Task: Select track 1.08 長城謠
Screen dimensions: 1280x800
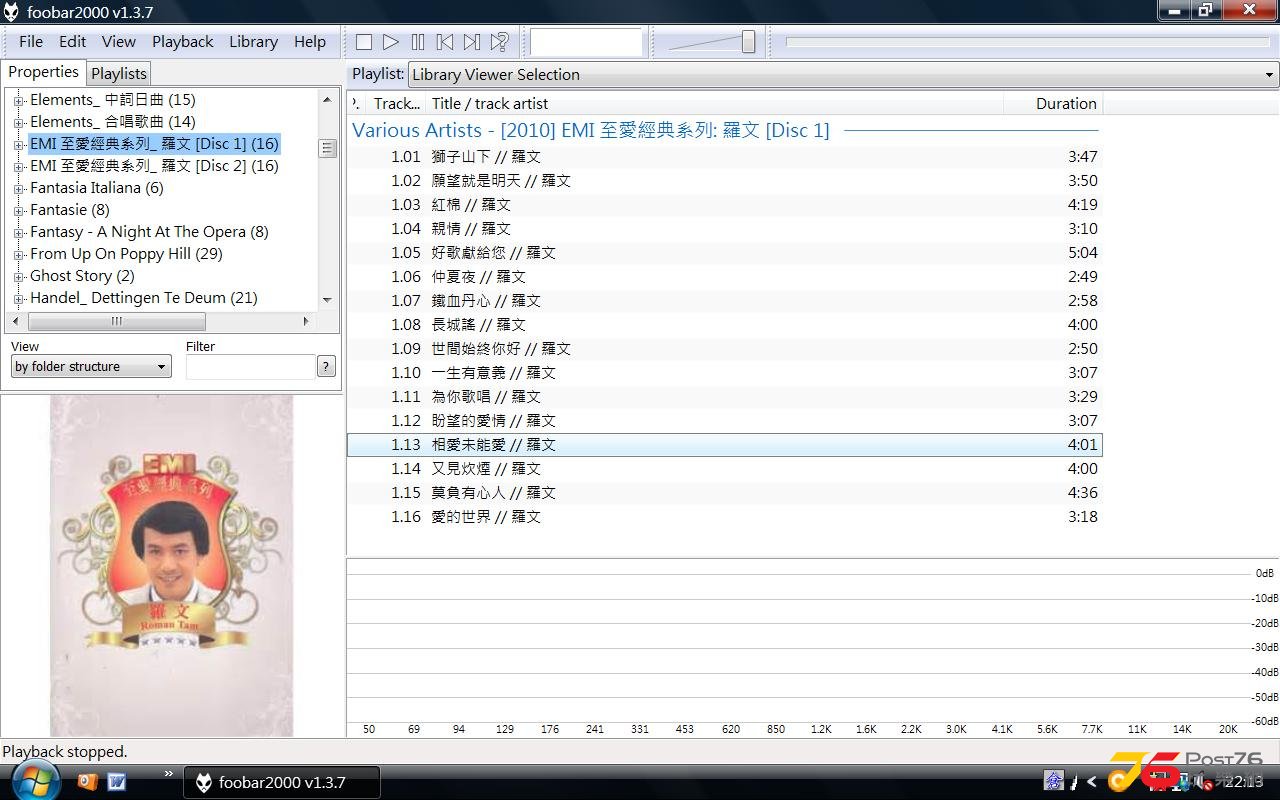Action: (724, 325)
